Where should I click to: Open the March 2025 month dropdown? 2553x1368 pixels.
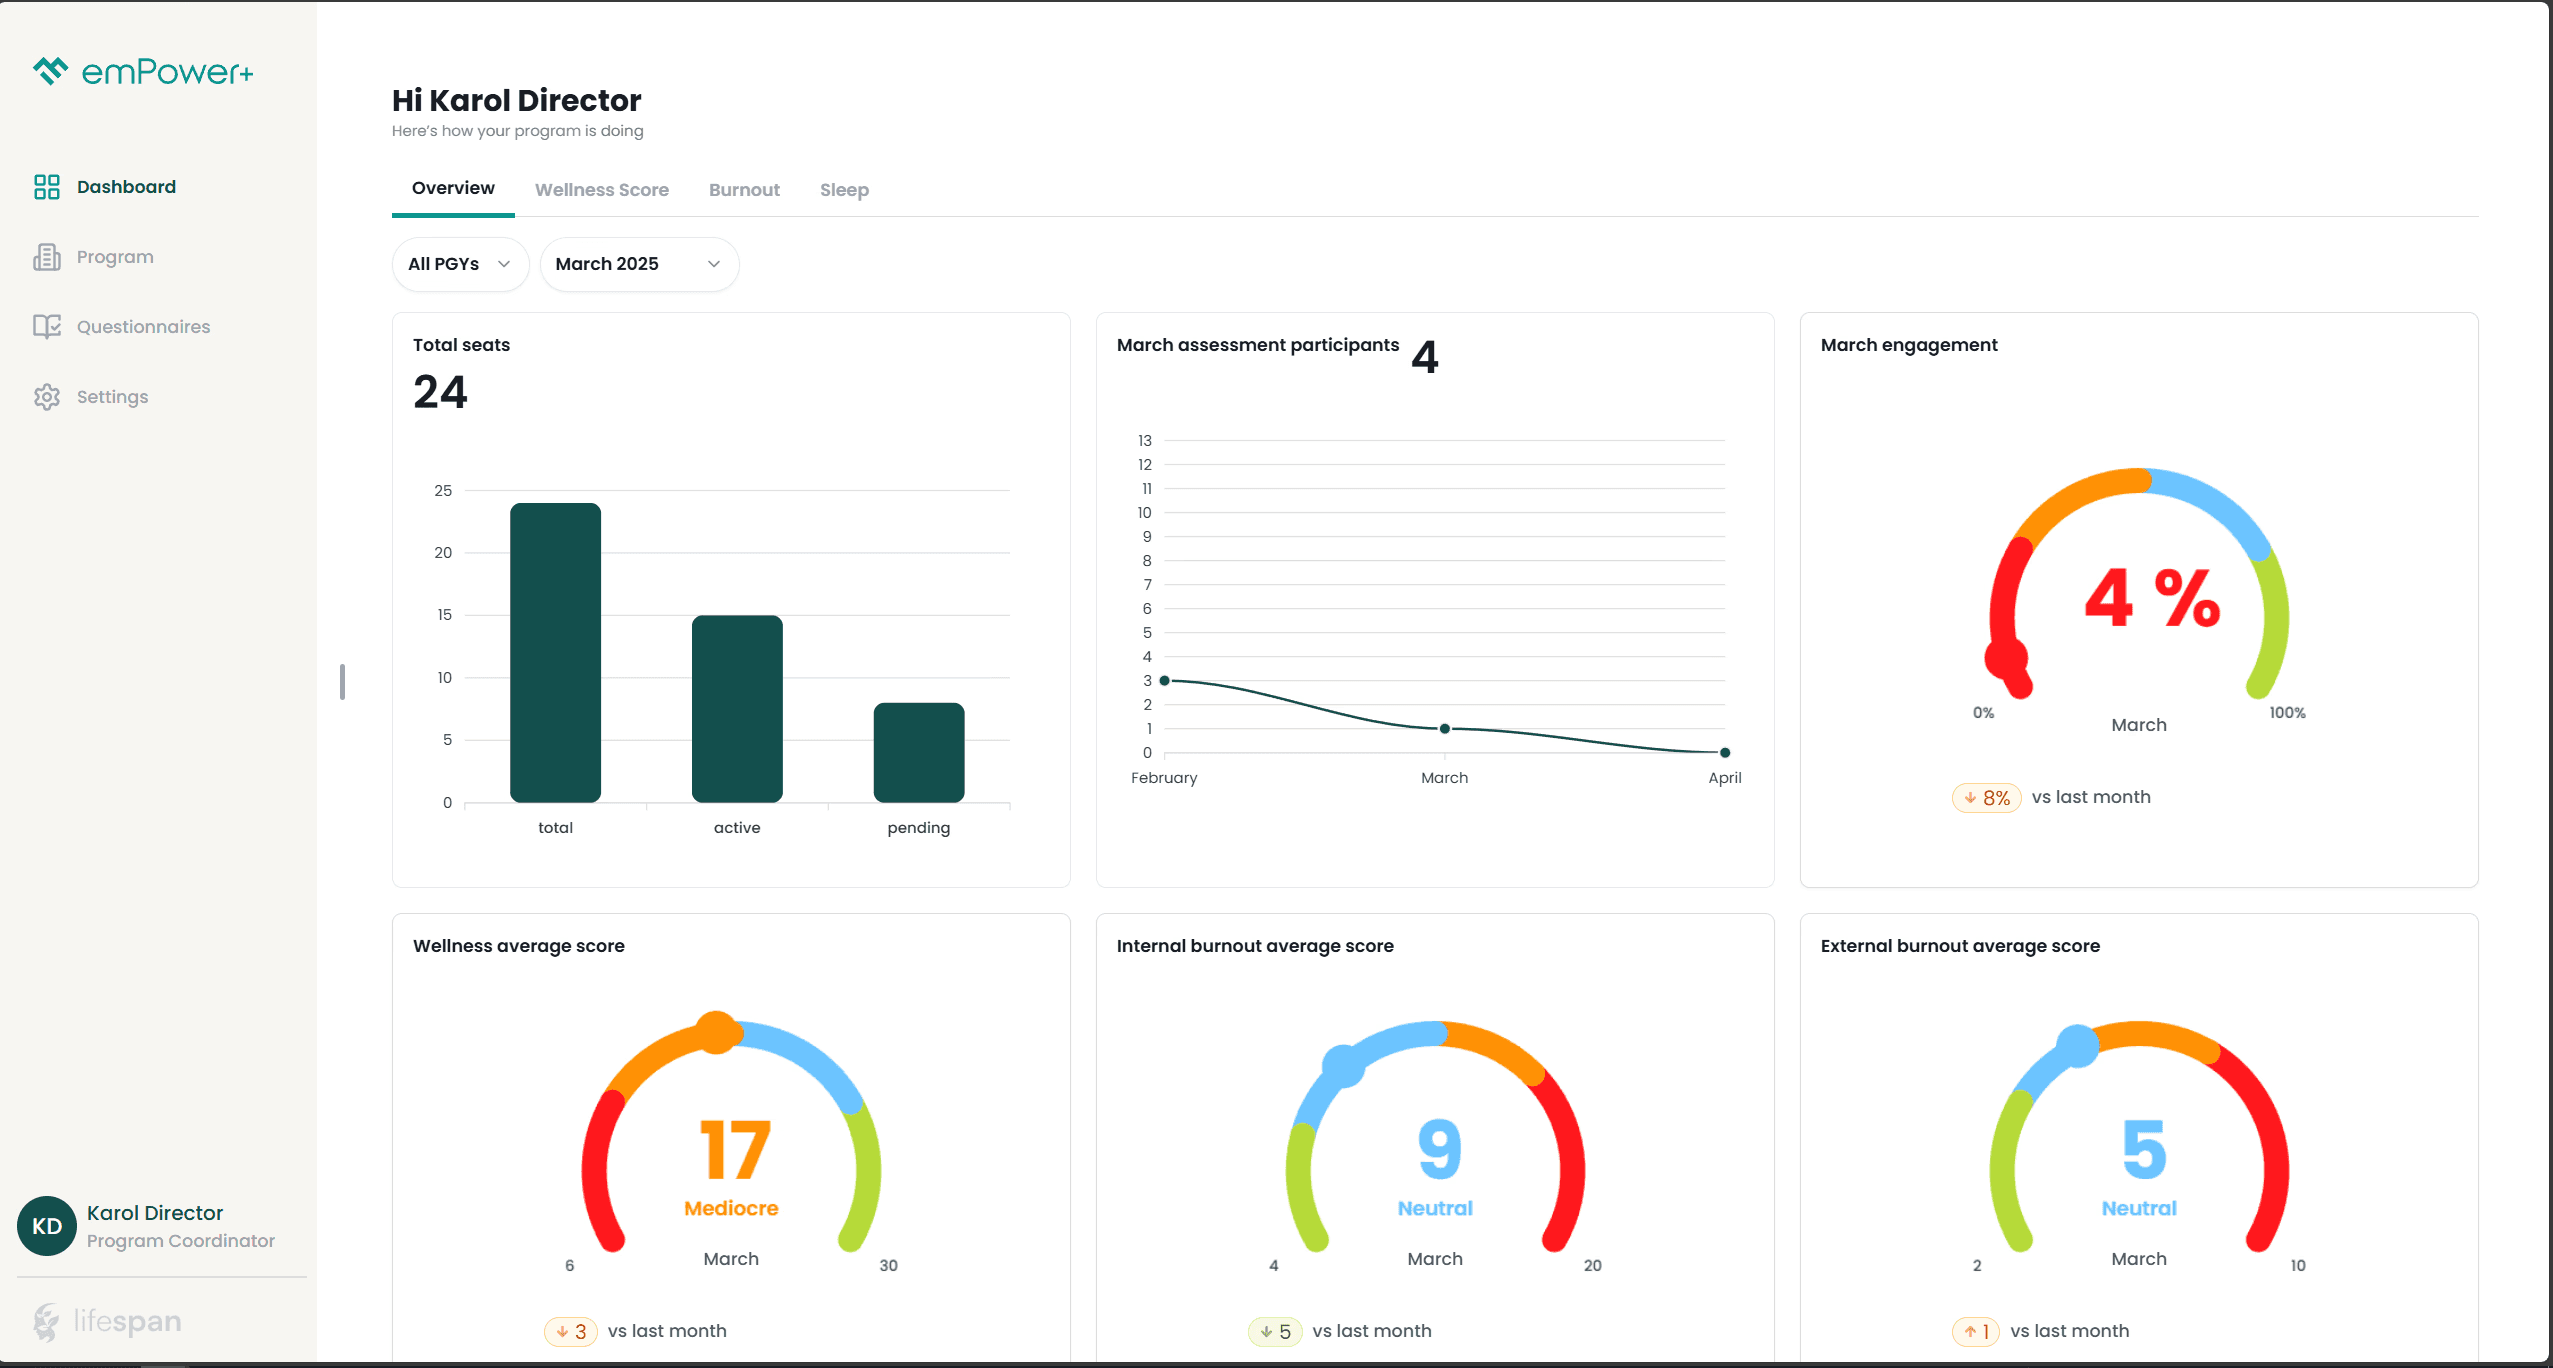(639, 264)
